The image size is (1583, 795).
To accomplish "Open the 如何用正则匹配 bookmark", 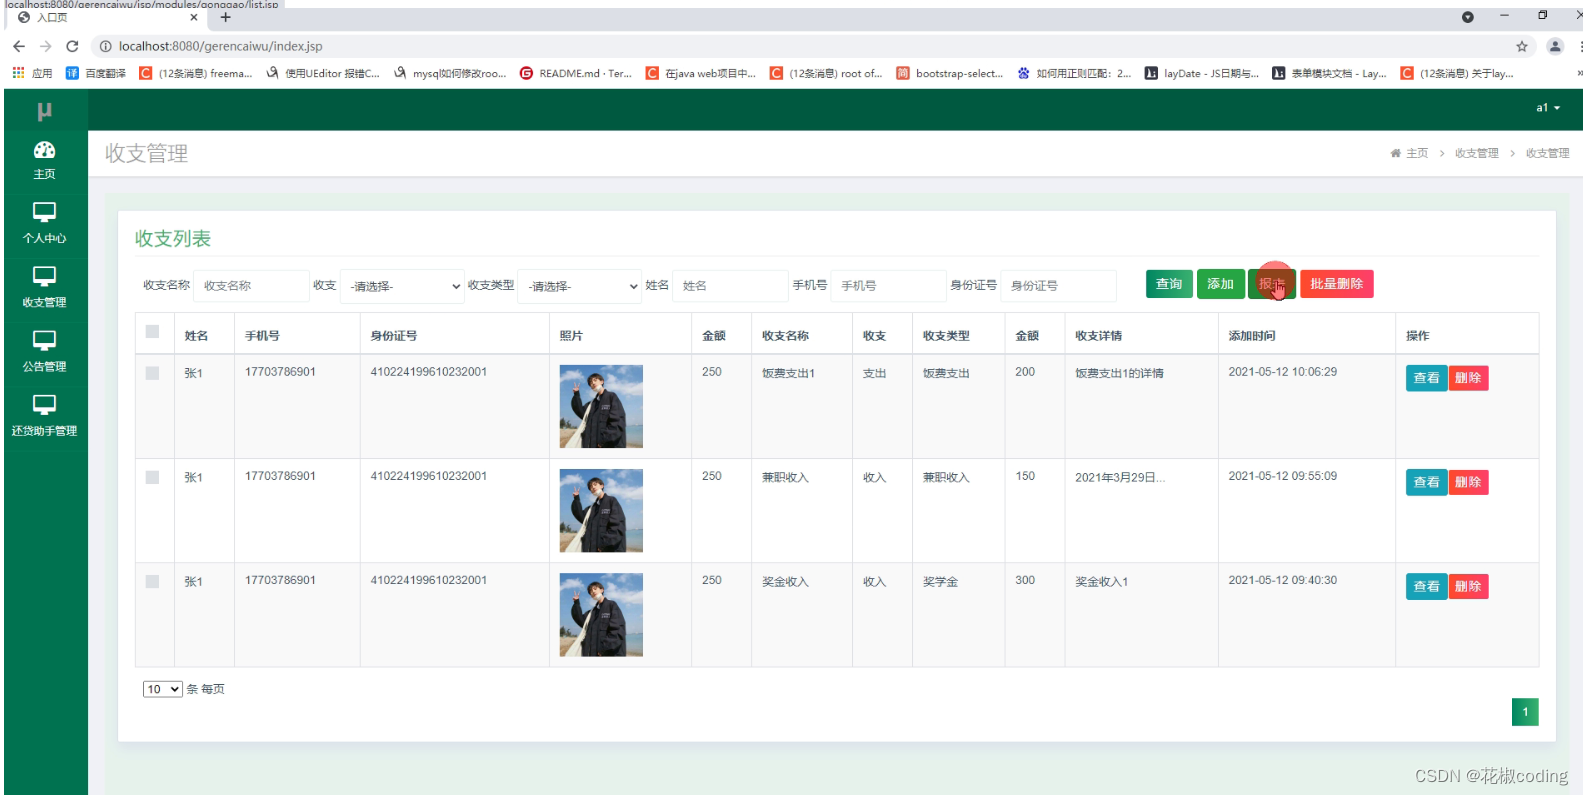I will point(1074,73).
